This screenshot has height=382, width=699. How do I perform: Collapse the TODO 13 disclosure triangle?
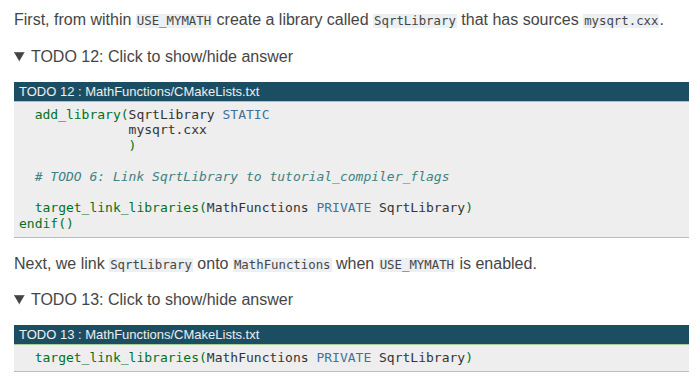(x=19, y=300)
